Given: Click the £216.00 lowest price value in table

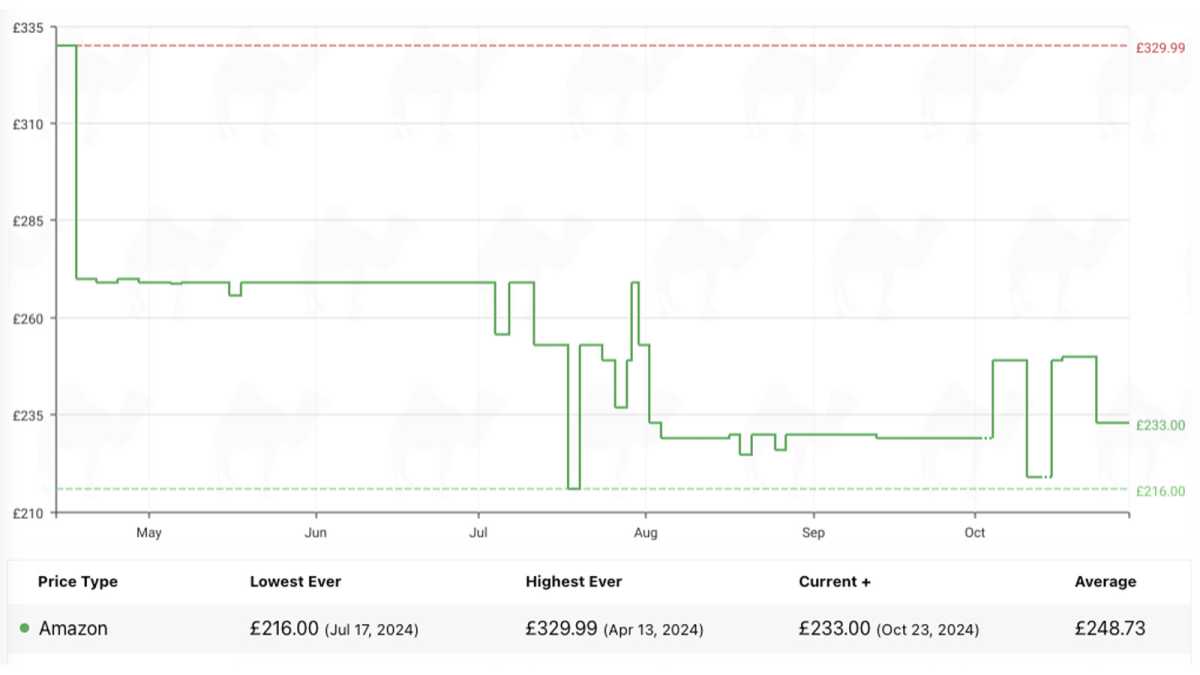Looking at the screenshot, I should click(x=284, y=629).
